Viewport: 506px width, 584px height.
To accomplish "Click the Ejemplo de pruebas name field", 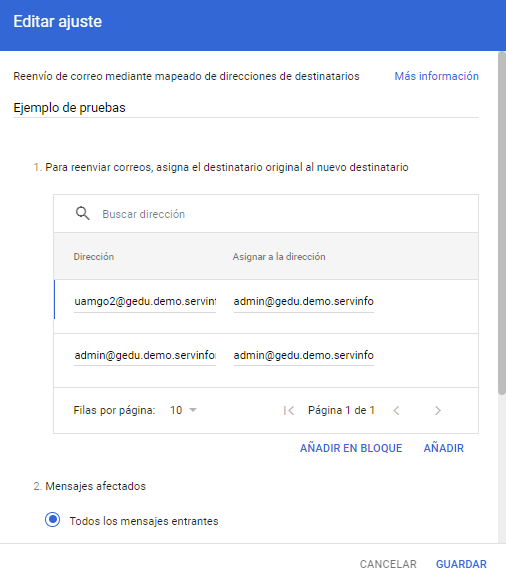I will tap(246, 108).
